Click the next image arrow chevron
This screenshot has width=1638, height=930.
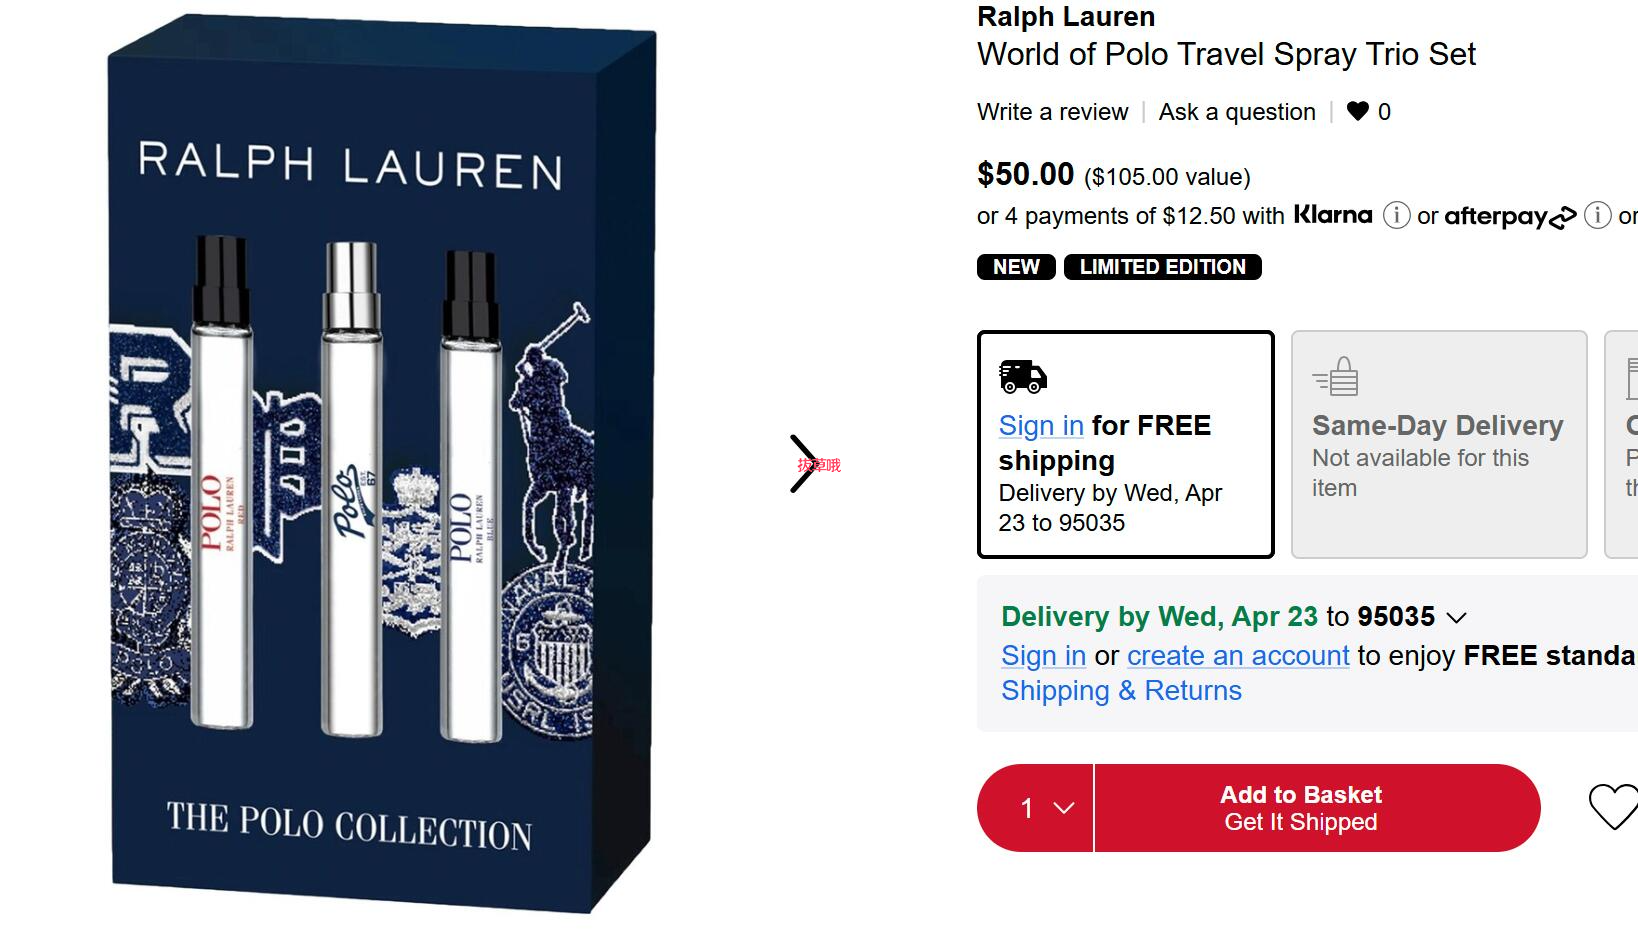[804, 464]
